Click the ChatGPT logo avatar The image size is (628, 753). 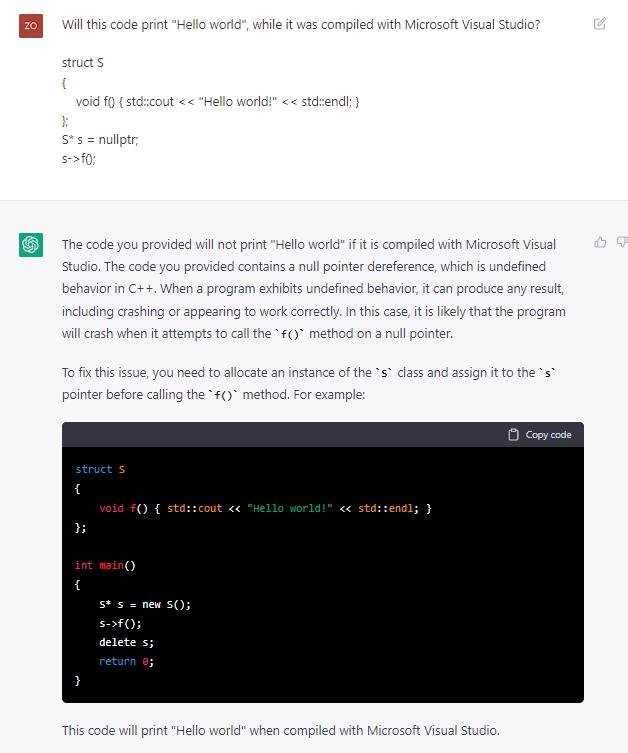(x=31, y=245)
